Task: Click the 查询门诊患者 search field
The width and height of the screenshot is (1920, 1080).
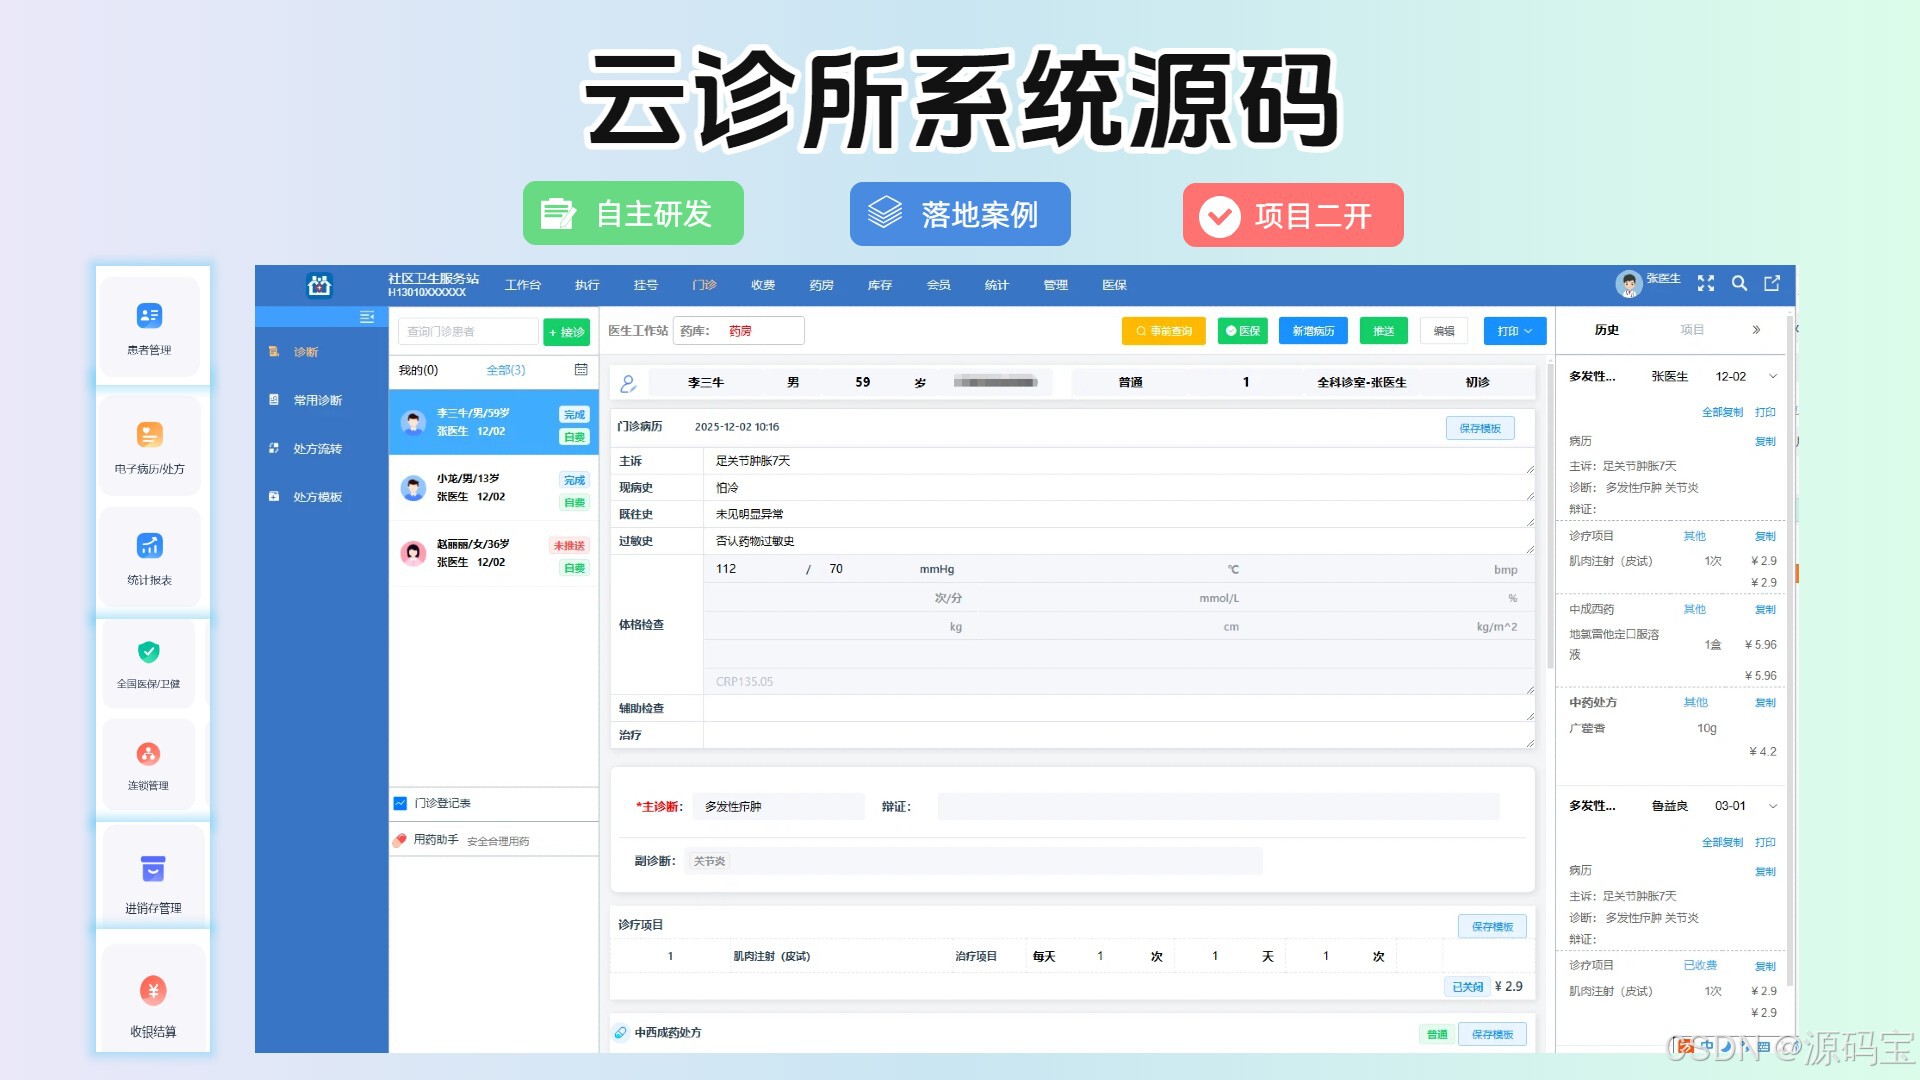Action: 466,331
